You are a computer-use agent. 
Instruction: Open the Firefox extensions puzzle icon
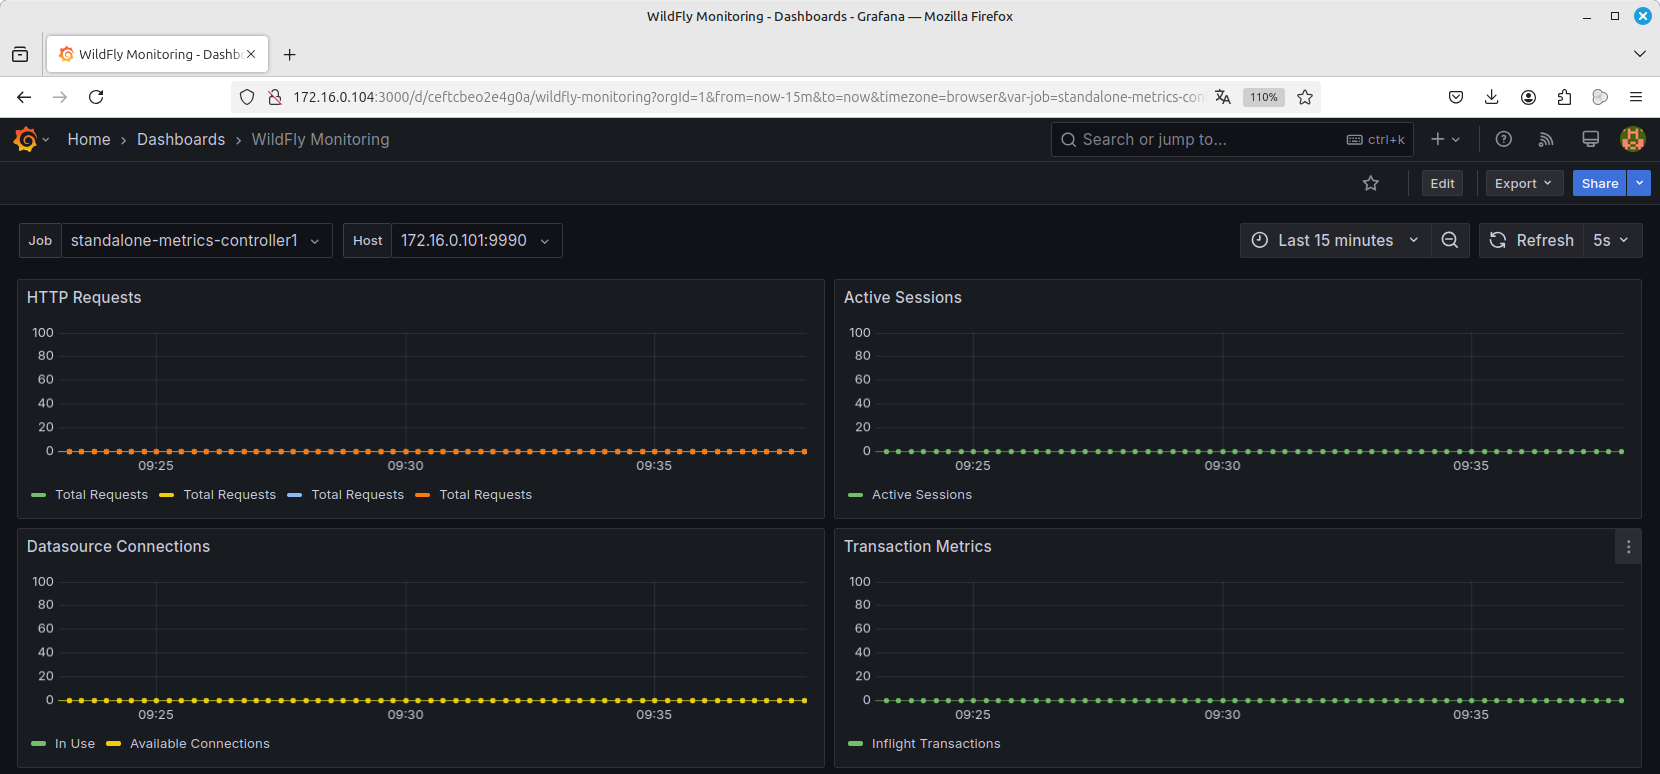[x=1564, y=97]
